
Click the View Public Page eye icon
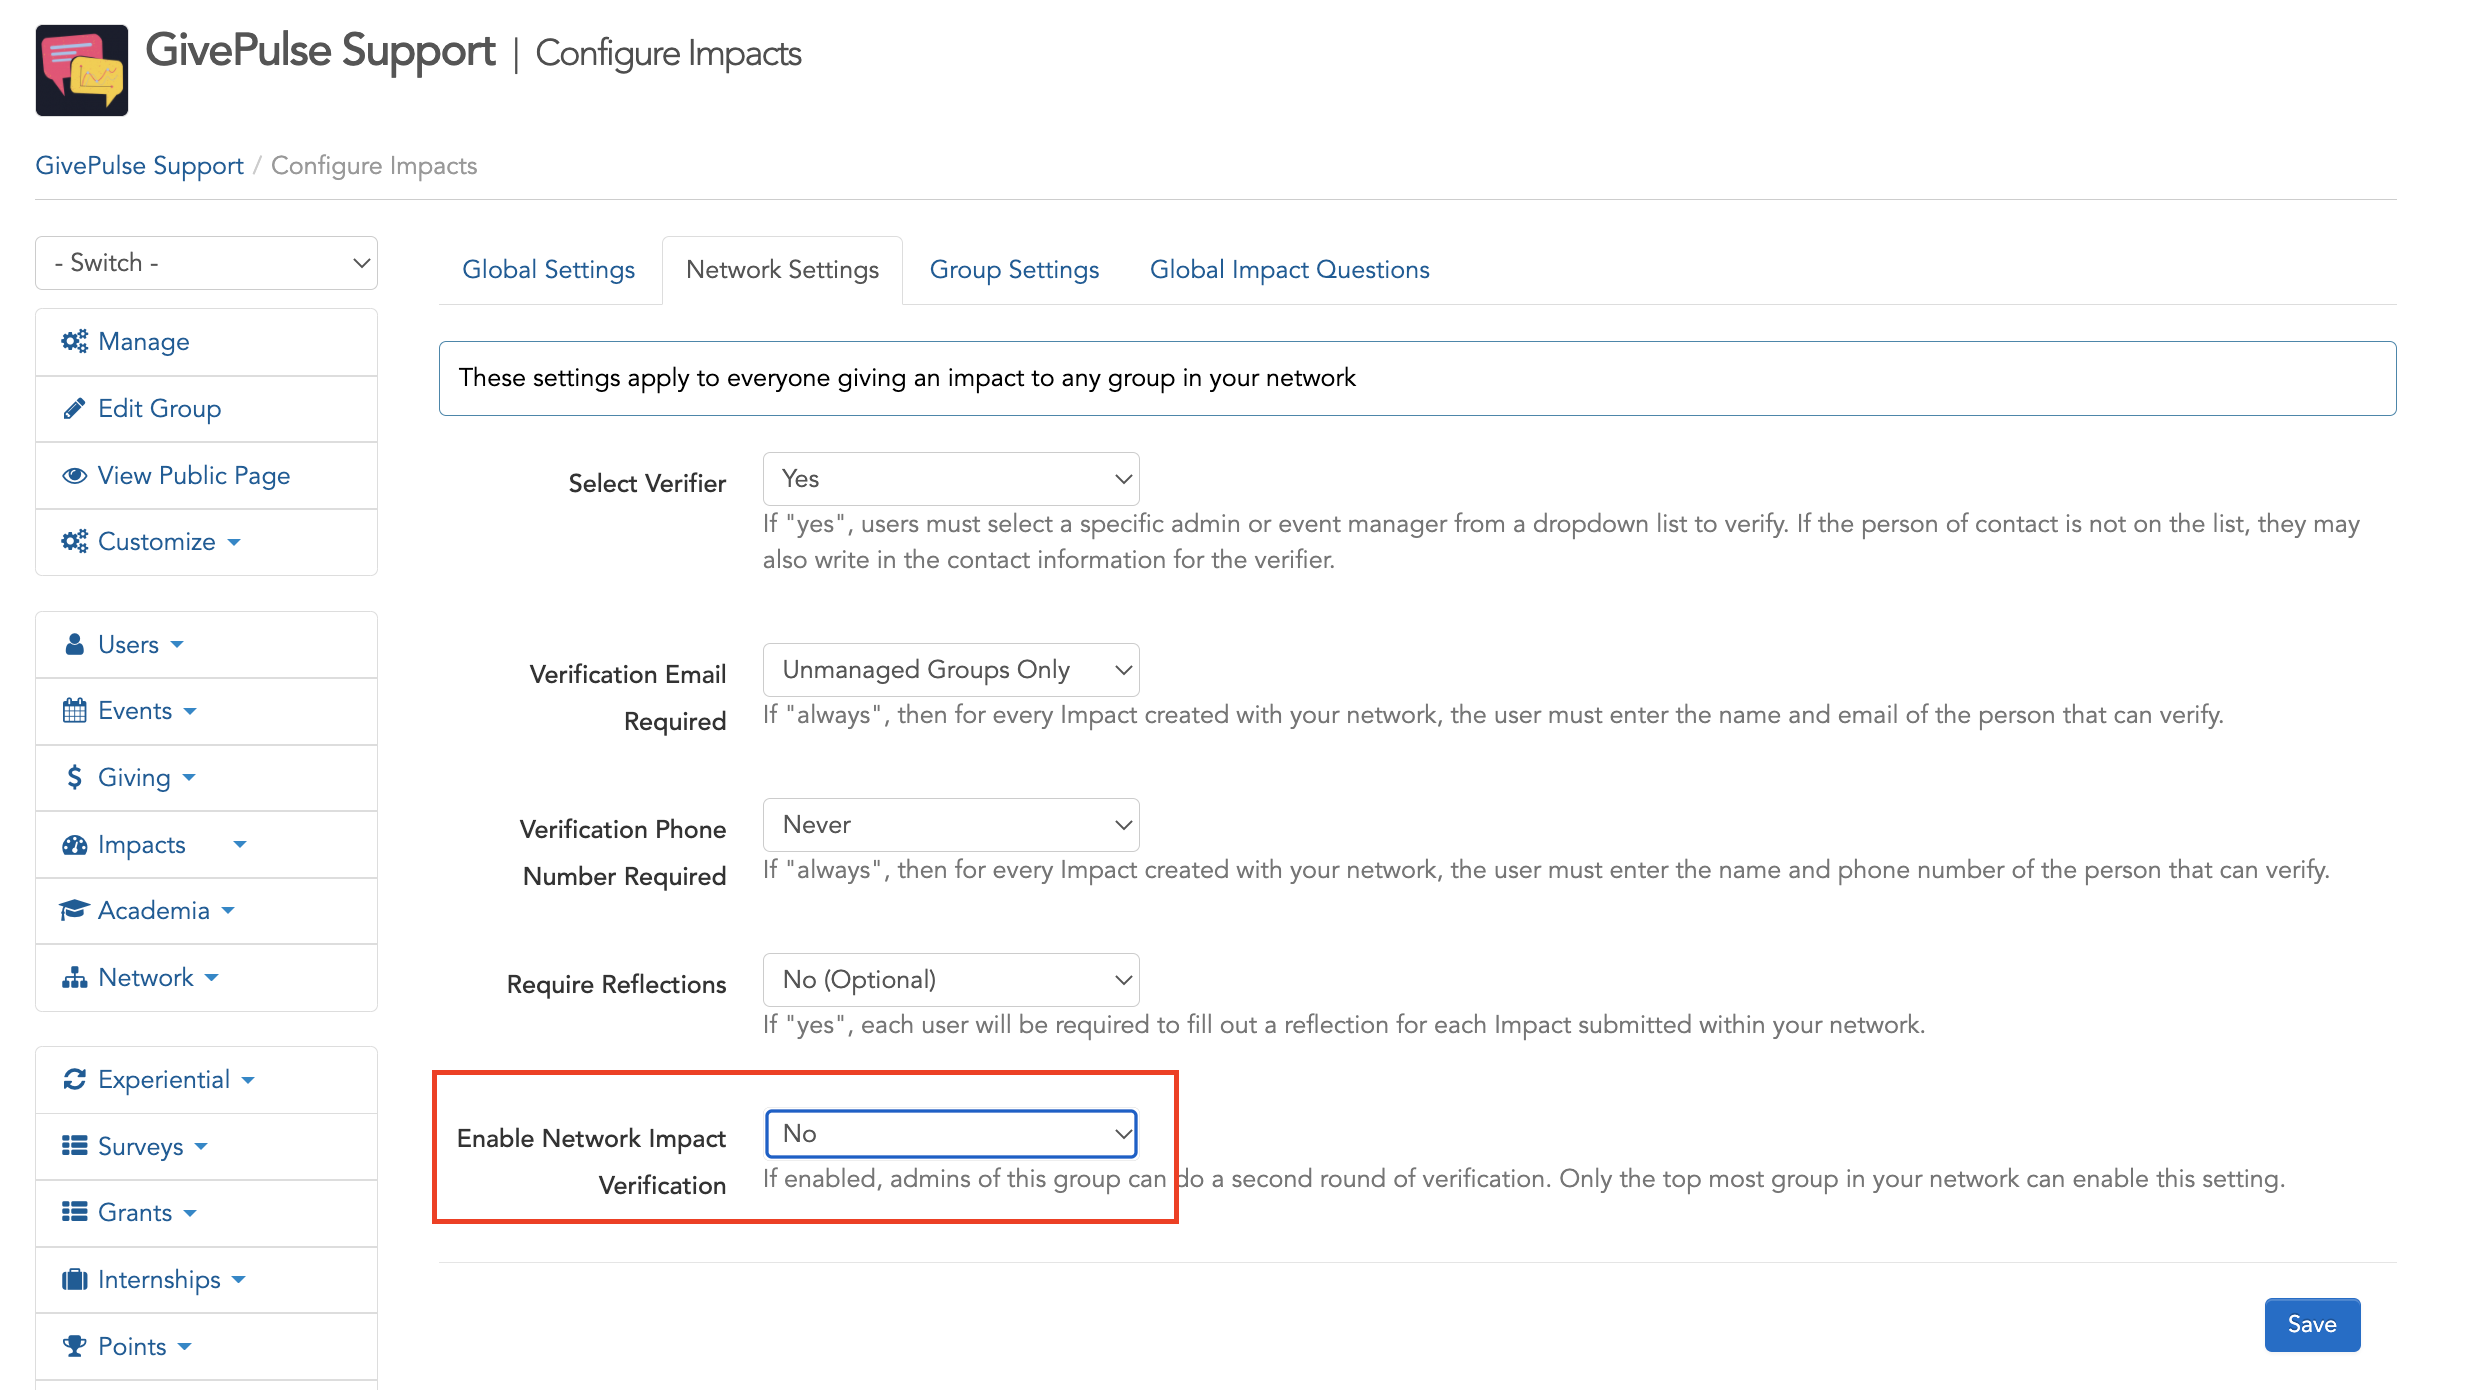(x=74, y=476)
